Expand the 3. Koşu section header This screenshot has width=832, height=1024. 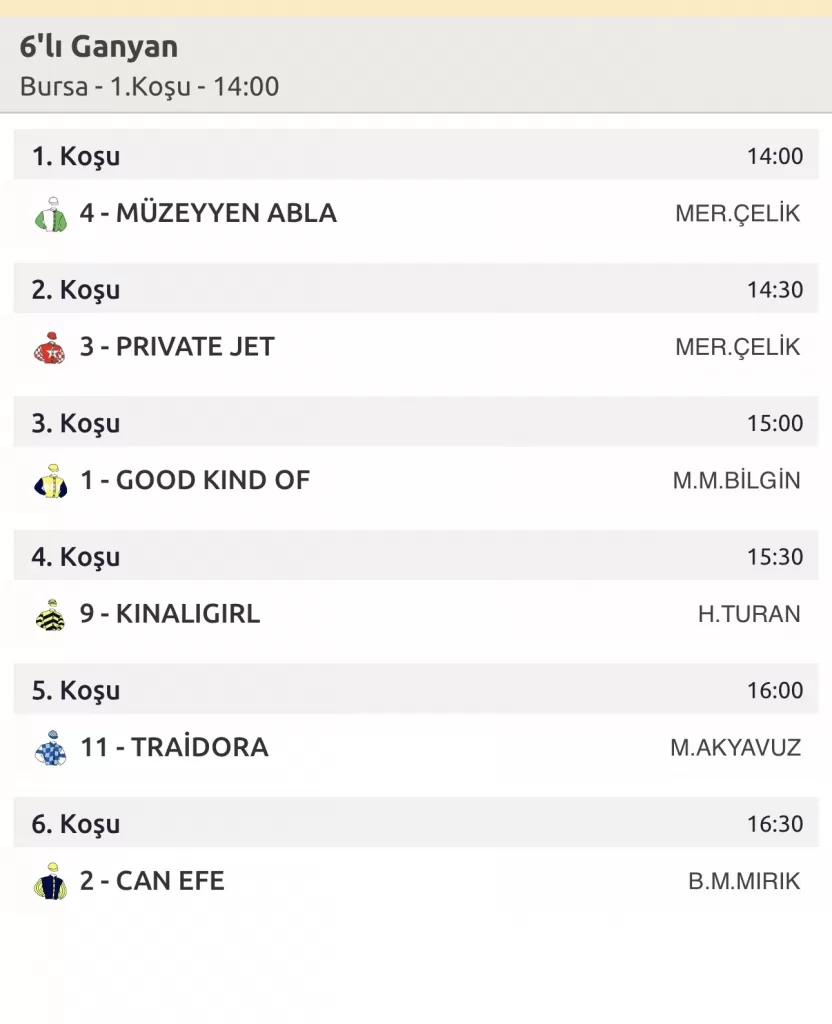coord(76,423)
